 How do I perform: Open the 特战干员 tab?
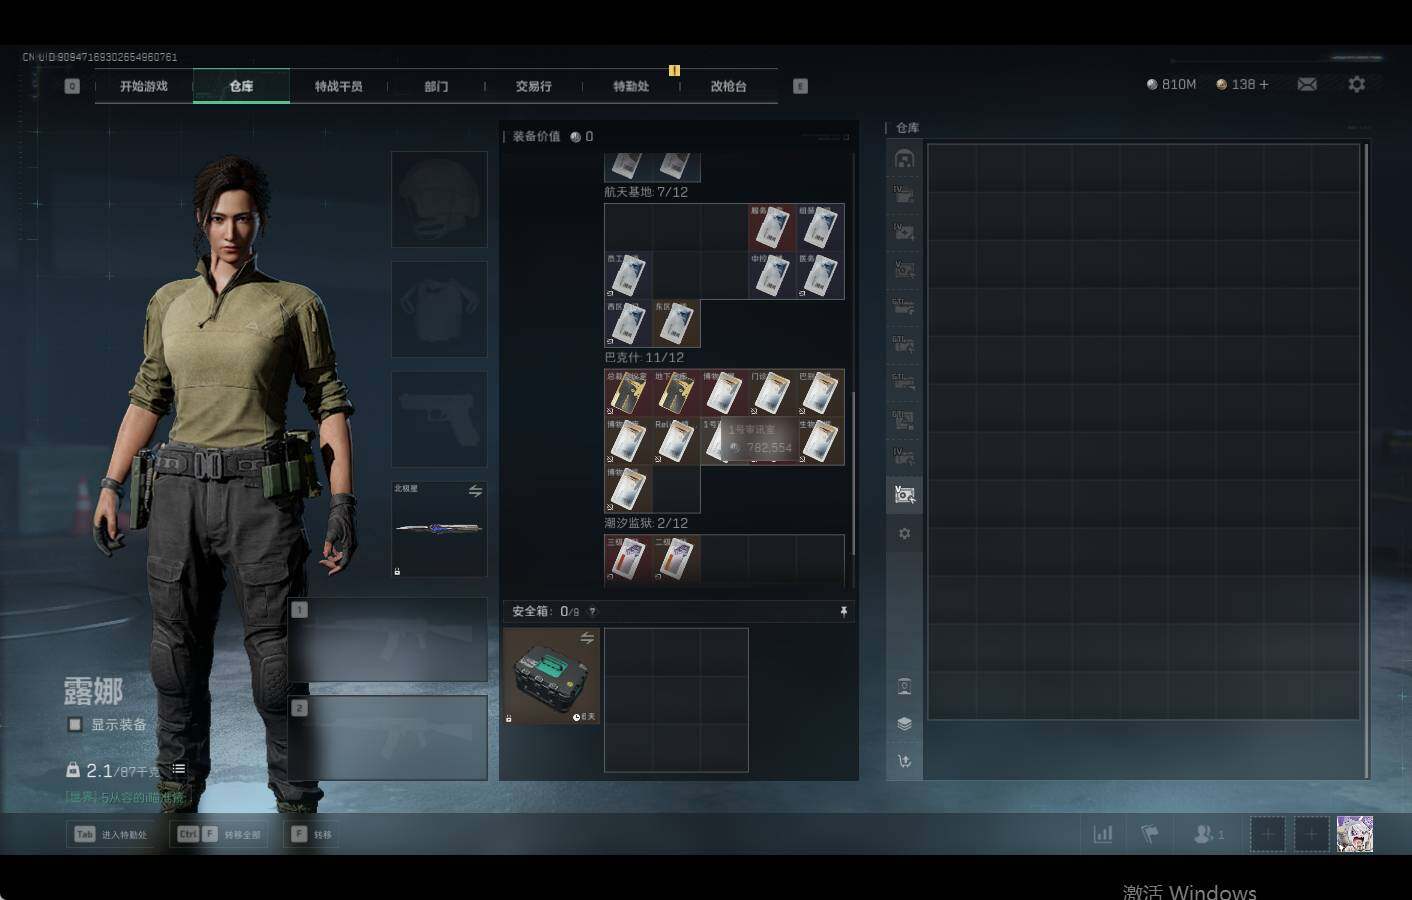[338, 86]
